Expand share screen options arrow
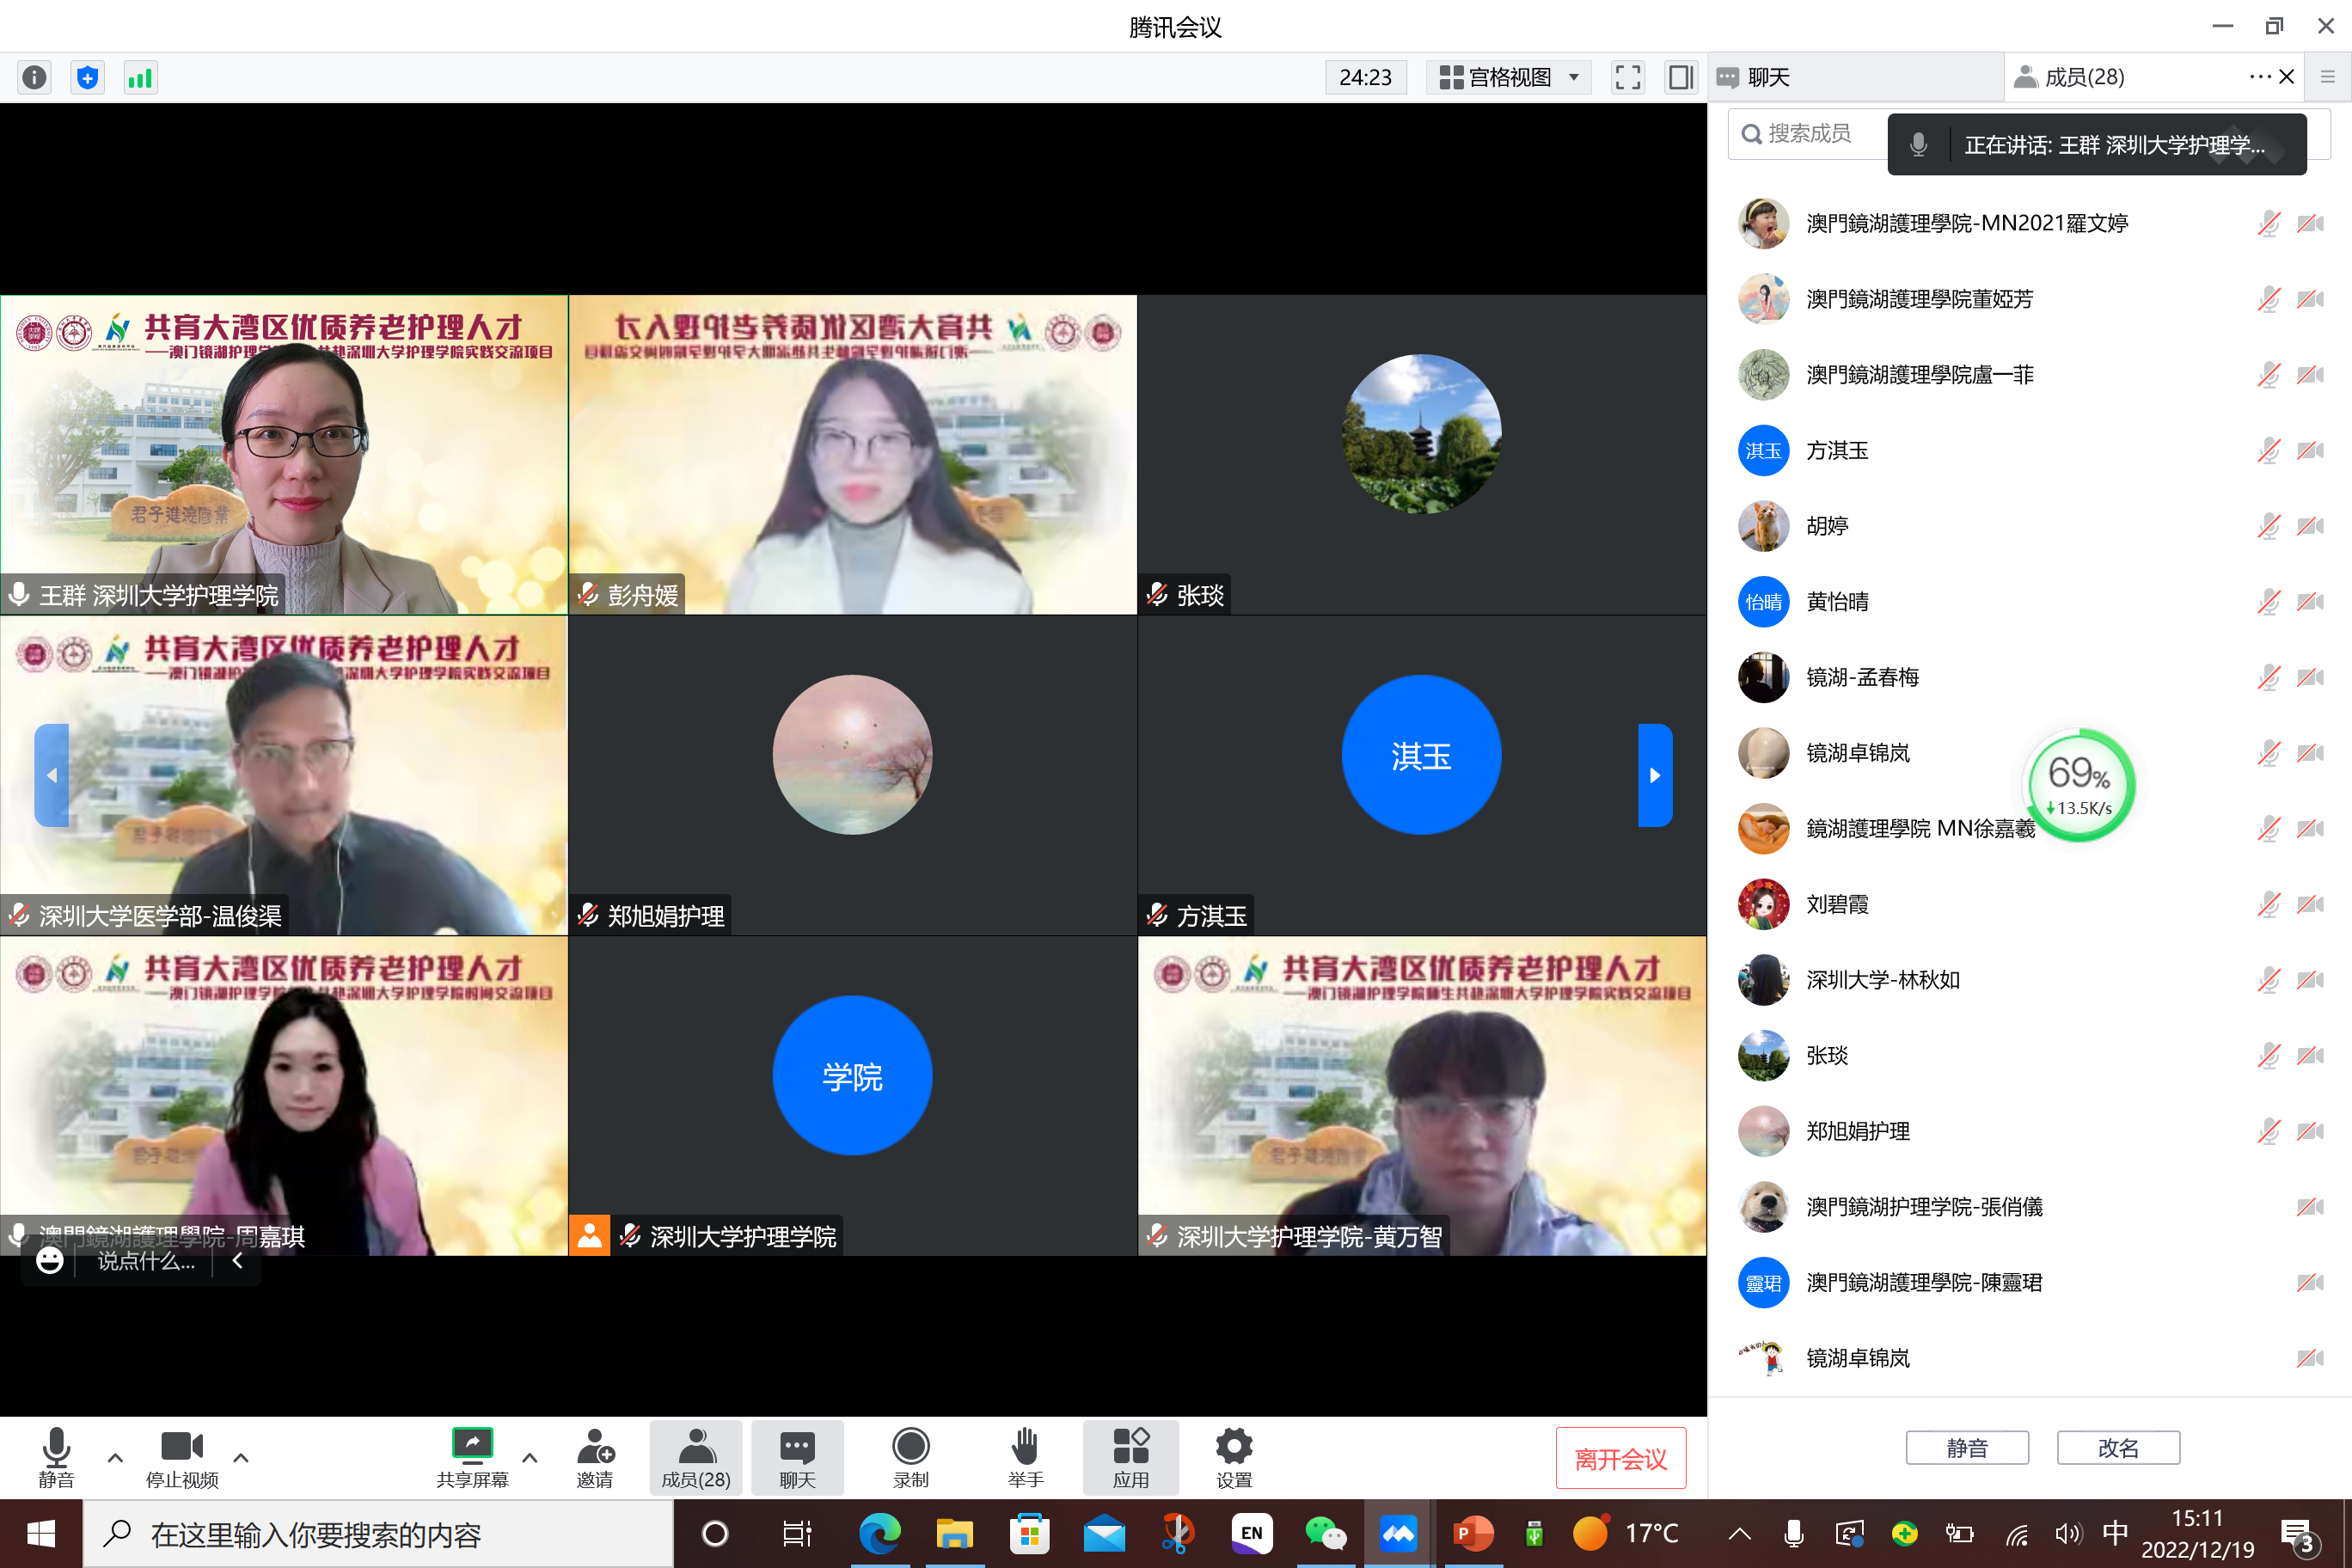The height and width of the screenshot is (1568, 2352). coord(530,1457)
